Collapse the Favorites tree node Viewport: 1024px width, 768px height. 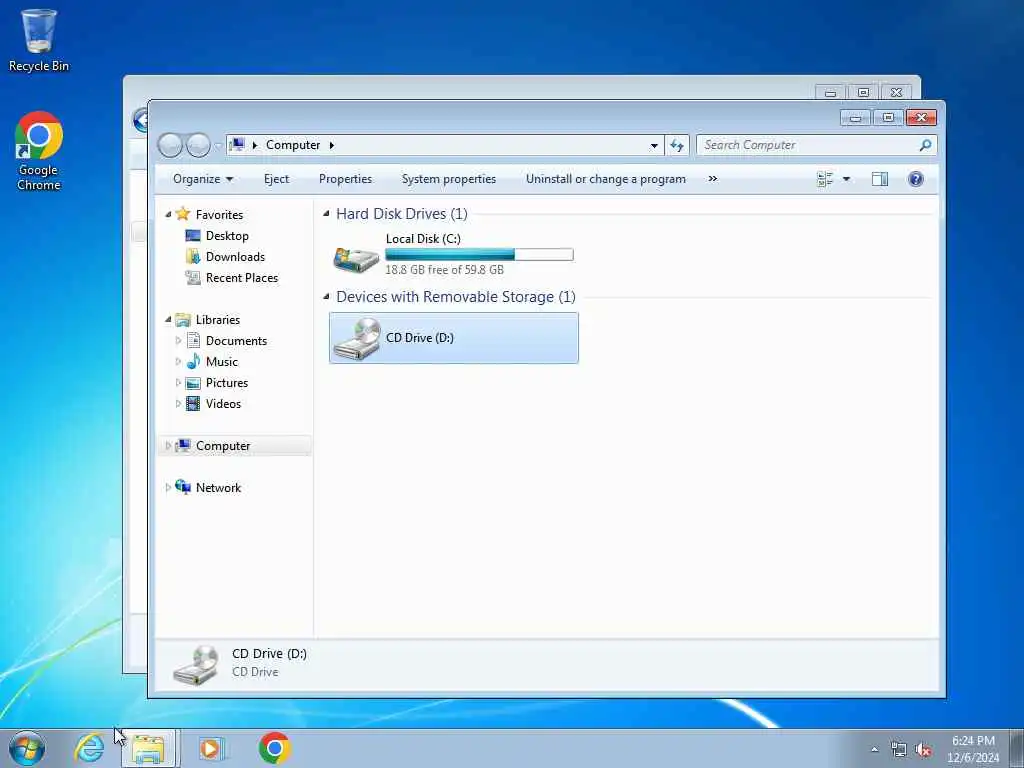coord(168,214)
